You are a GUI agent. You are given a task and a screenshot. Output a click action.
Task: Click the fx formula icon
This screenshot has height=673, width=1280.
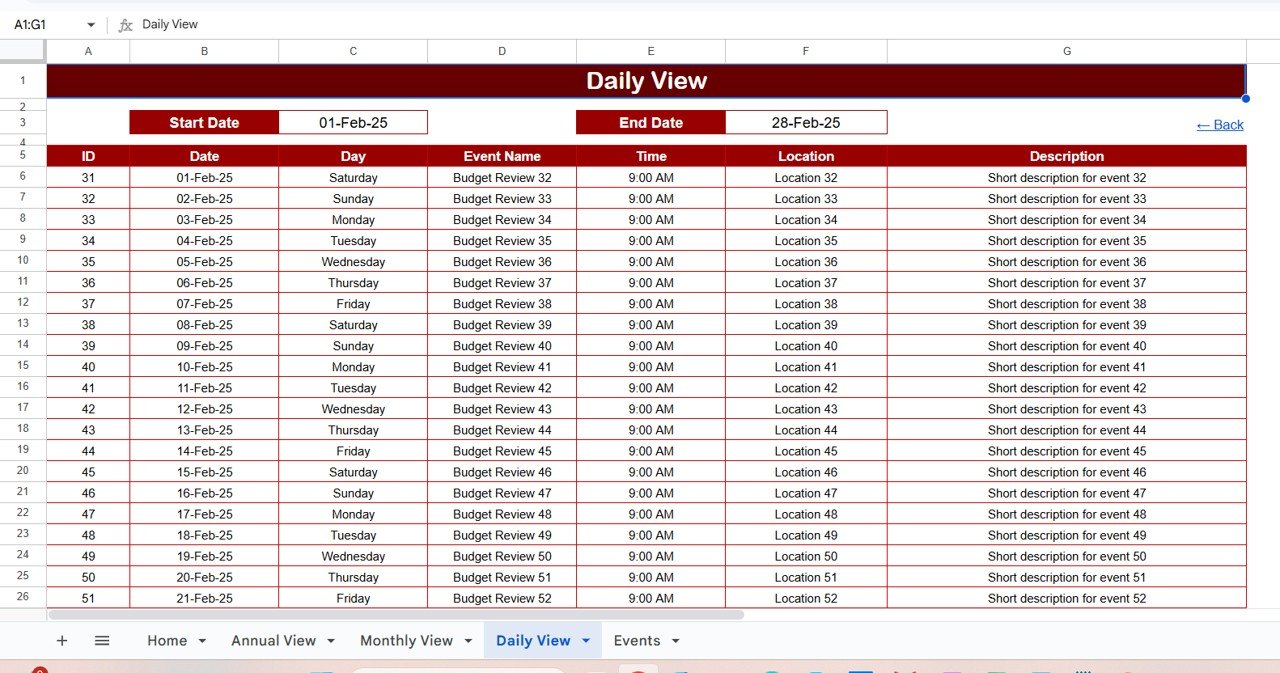pos(125,24)
